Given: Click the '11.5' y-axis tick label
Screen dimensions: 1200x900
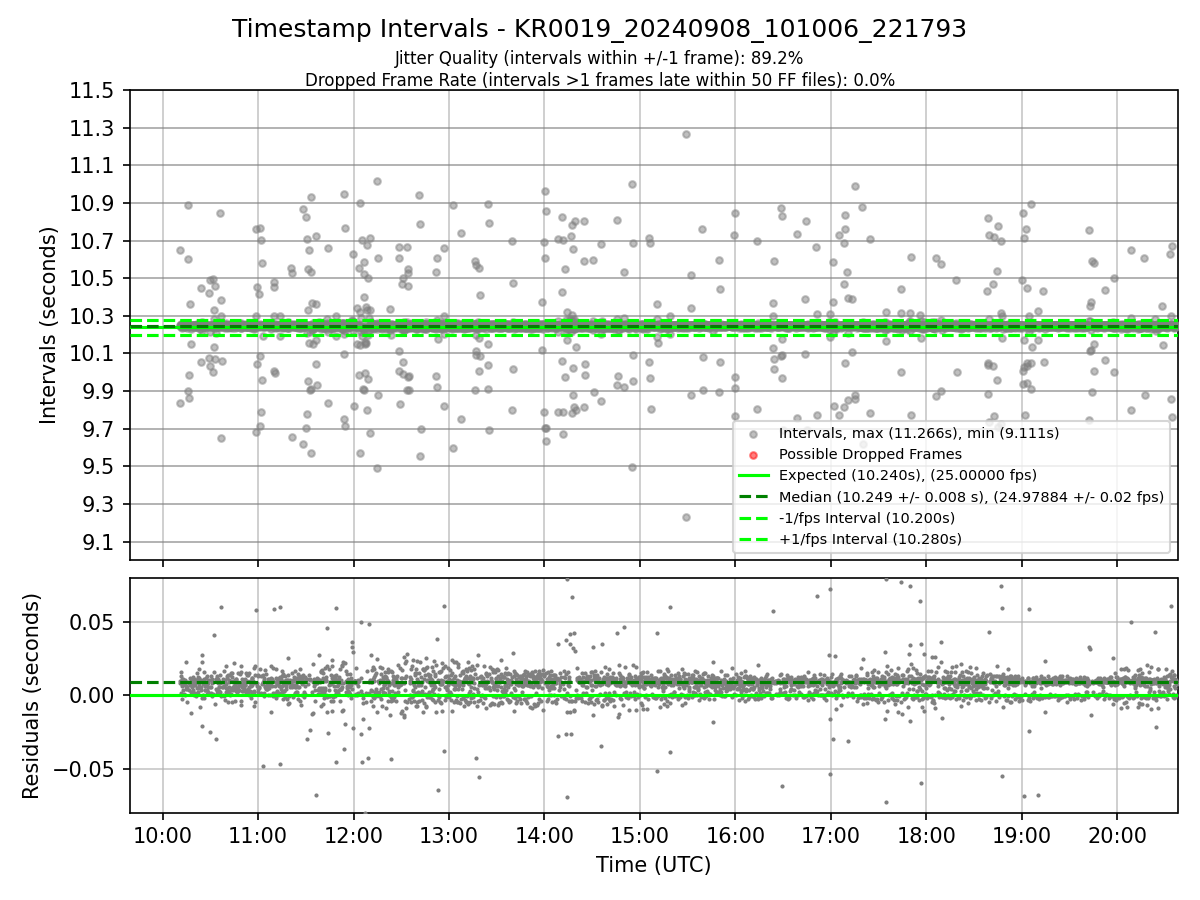Looking at the screenshot, I should [x=93, y=91].
